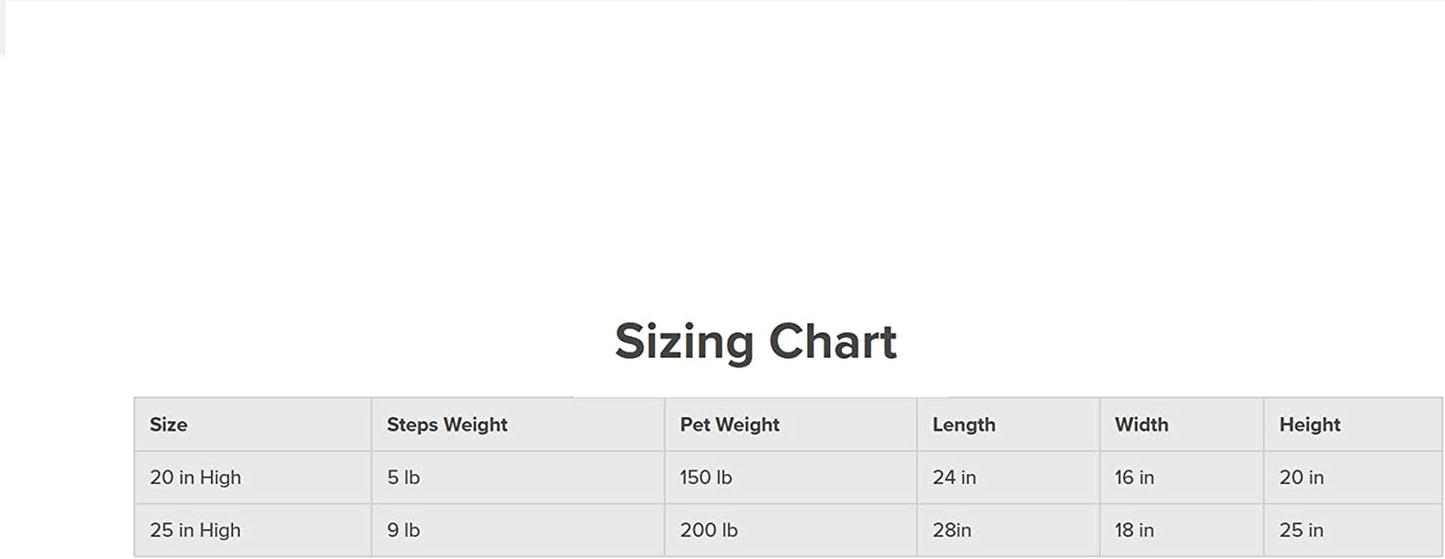Click the Steps Weight column header
1445x559 pixels.
[447, 424]
